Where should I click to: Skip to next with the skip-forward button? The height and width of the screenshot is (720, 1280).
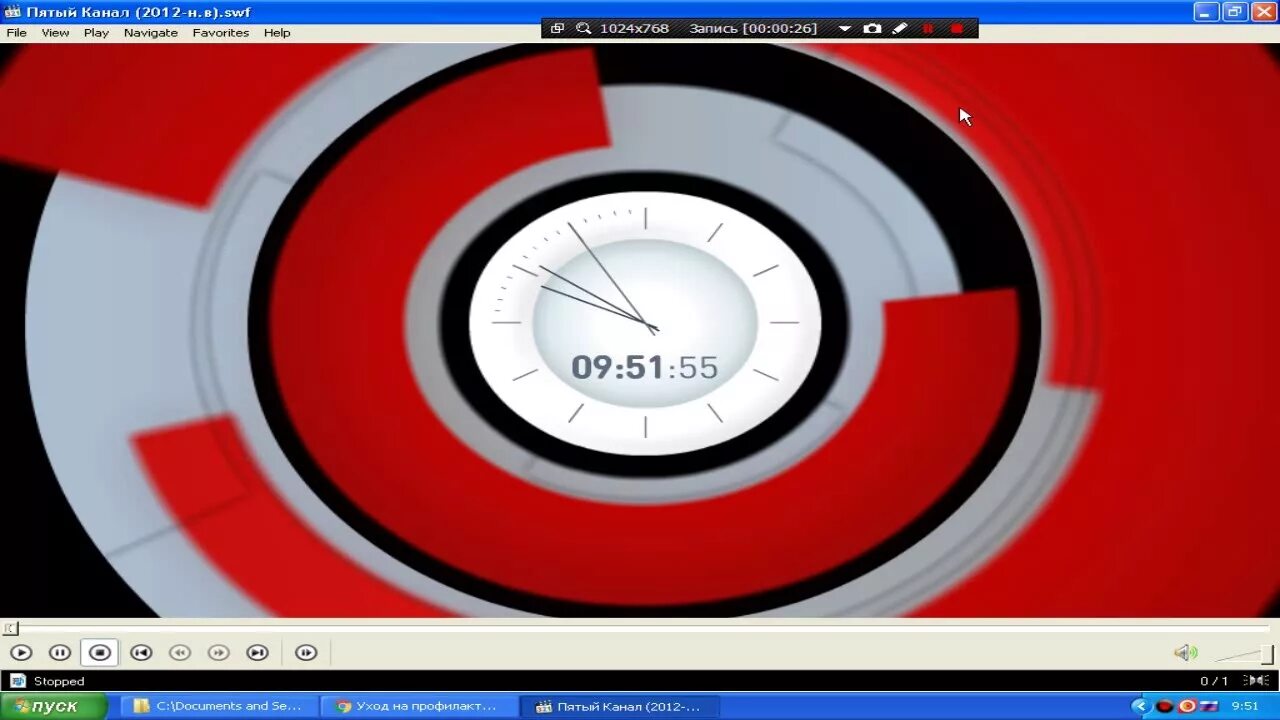coord(258,653)
